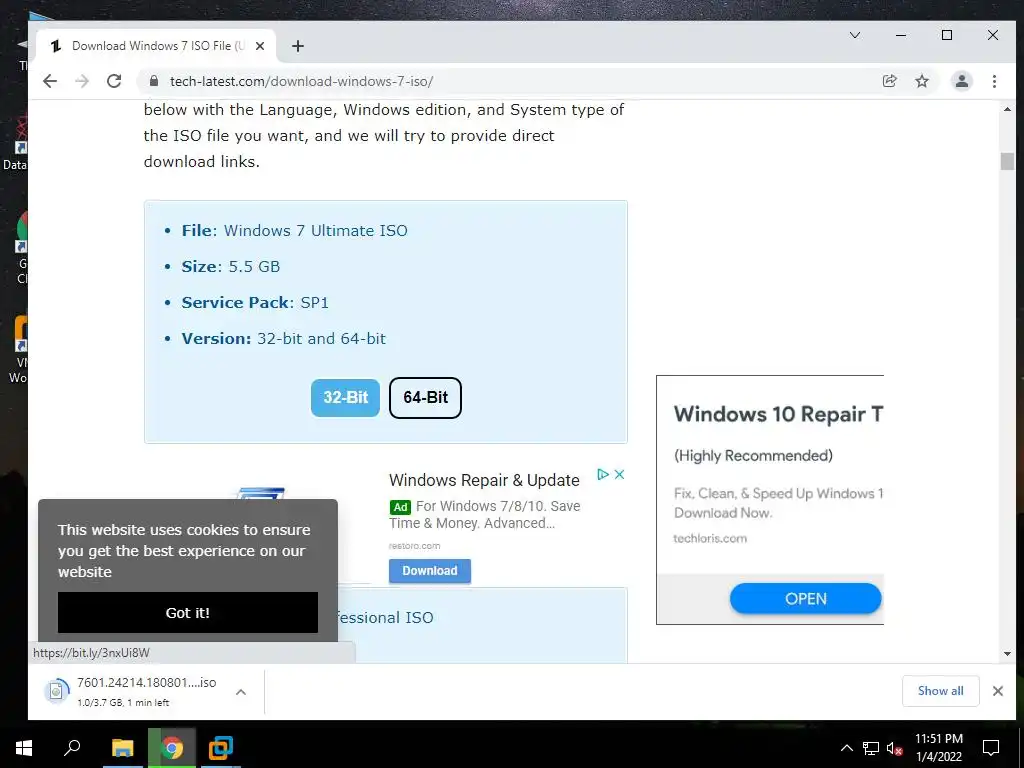Click restoro.com ad source text
The height and width of the screenshot is (768, 1024).
click(x=415, y=545)
